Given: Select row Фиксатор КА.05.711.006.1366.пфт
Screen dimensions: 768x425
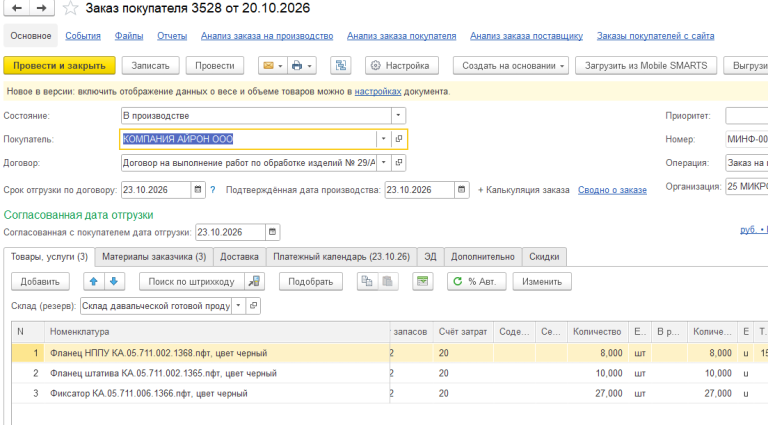Looking at the screenshot, I should click(389, 393).
